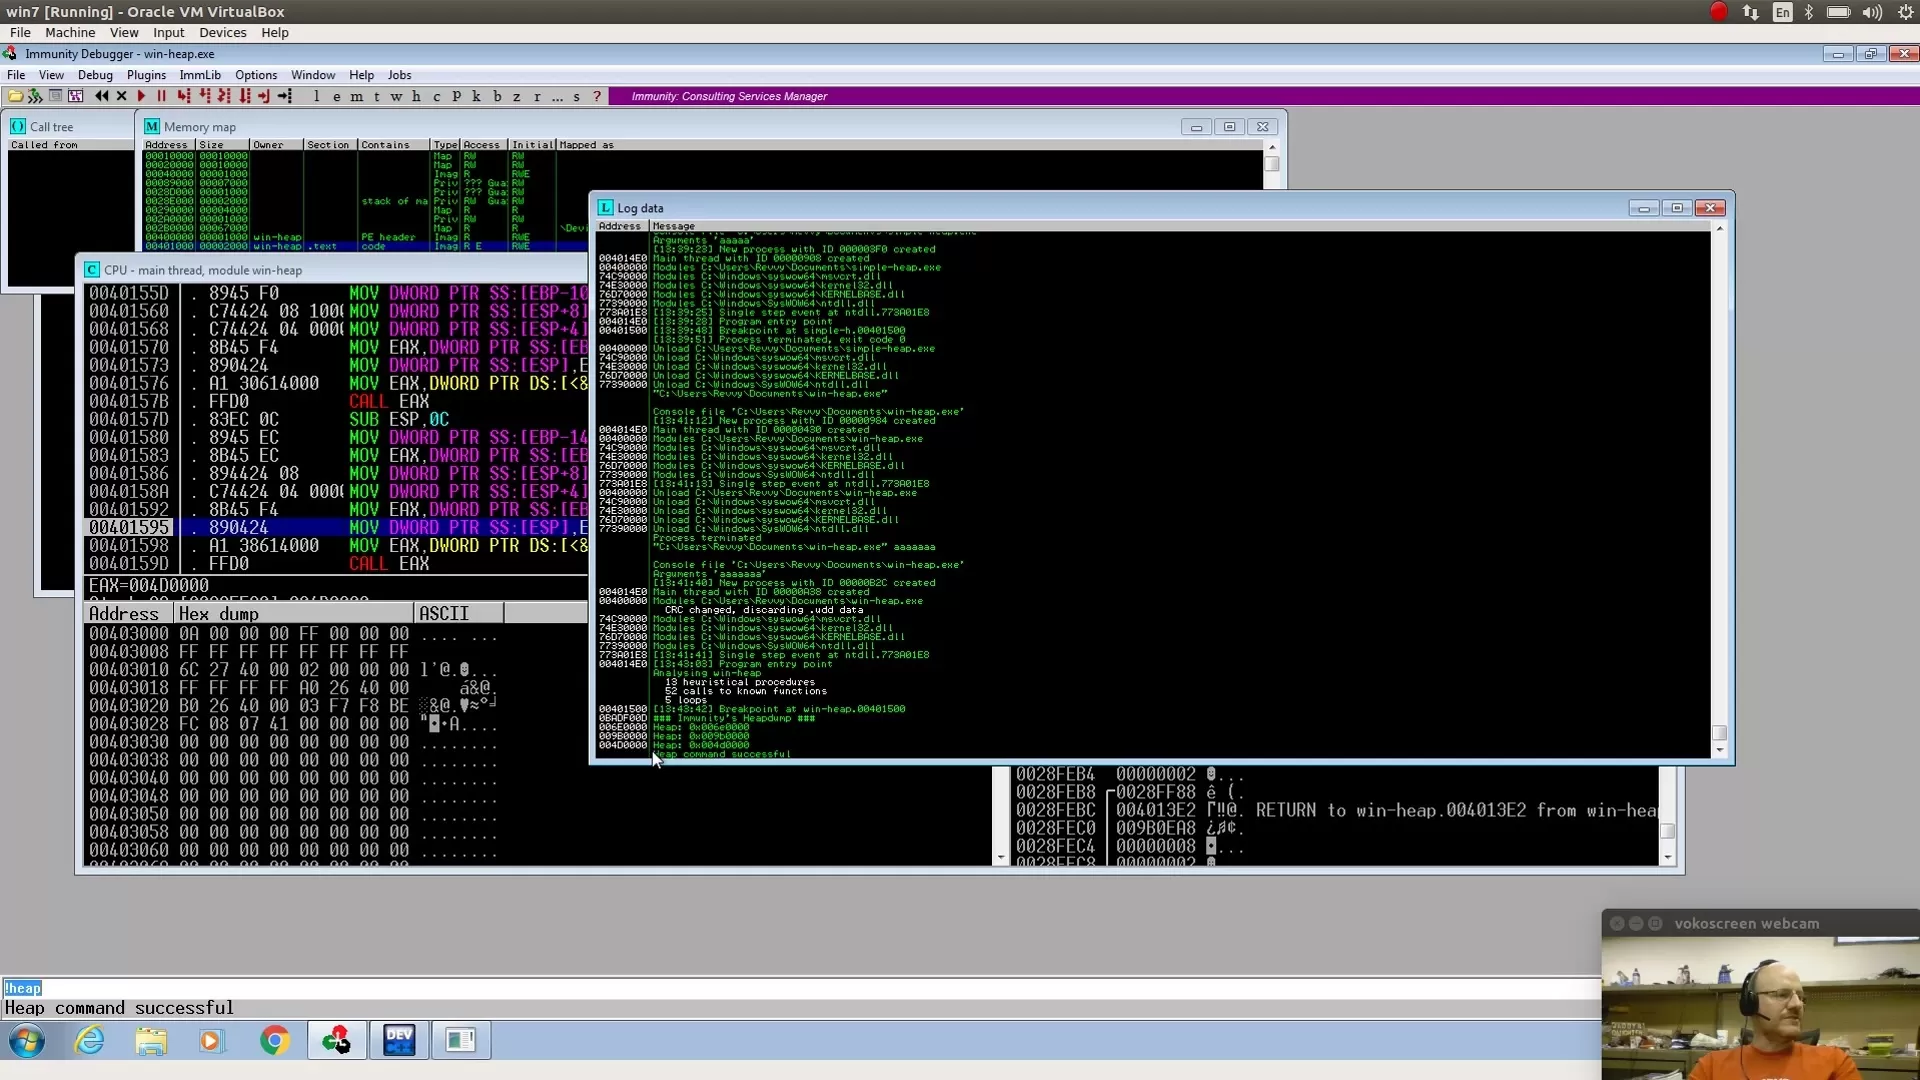Pause execution with the pause icon
The height and width of the screenshot is (1080, 1920).
tap(161, 96)
